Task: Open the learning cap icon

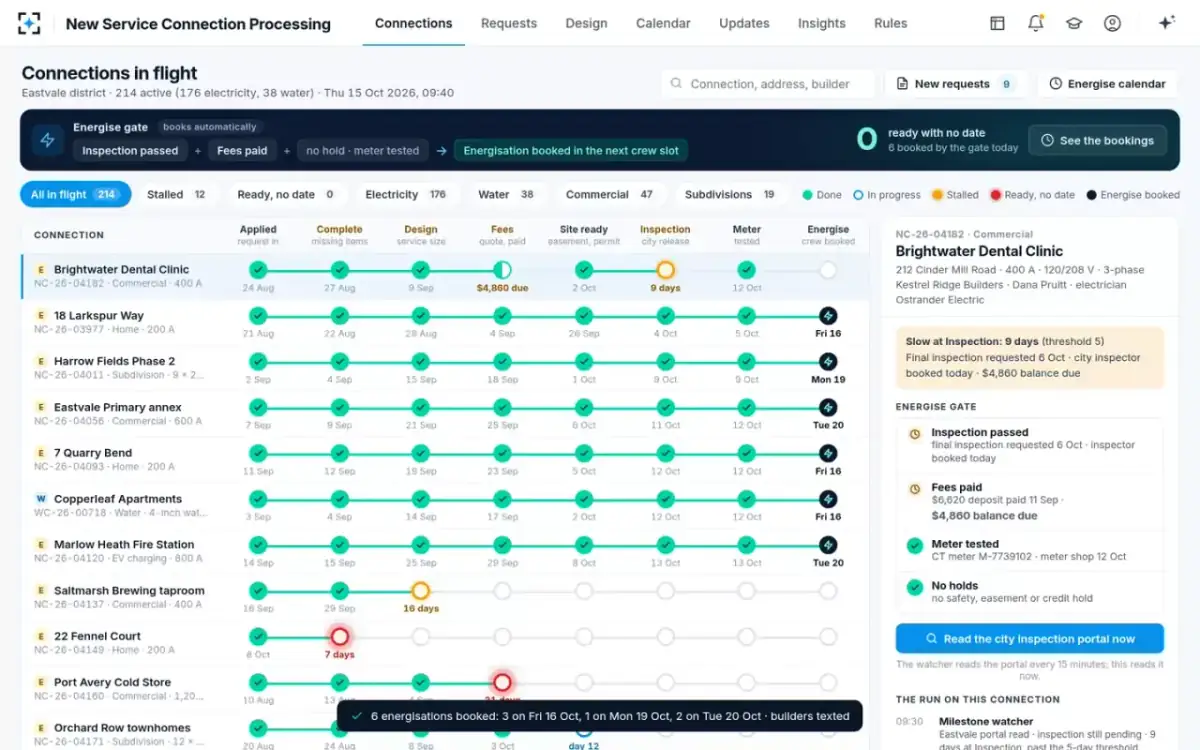Action: (1074, 23)
